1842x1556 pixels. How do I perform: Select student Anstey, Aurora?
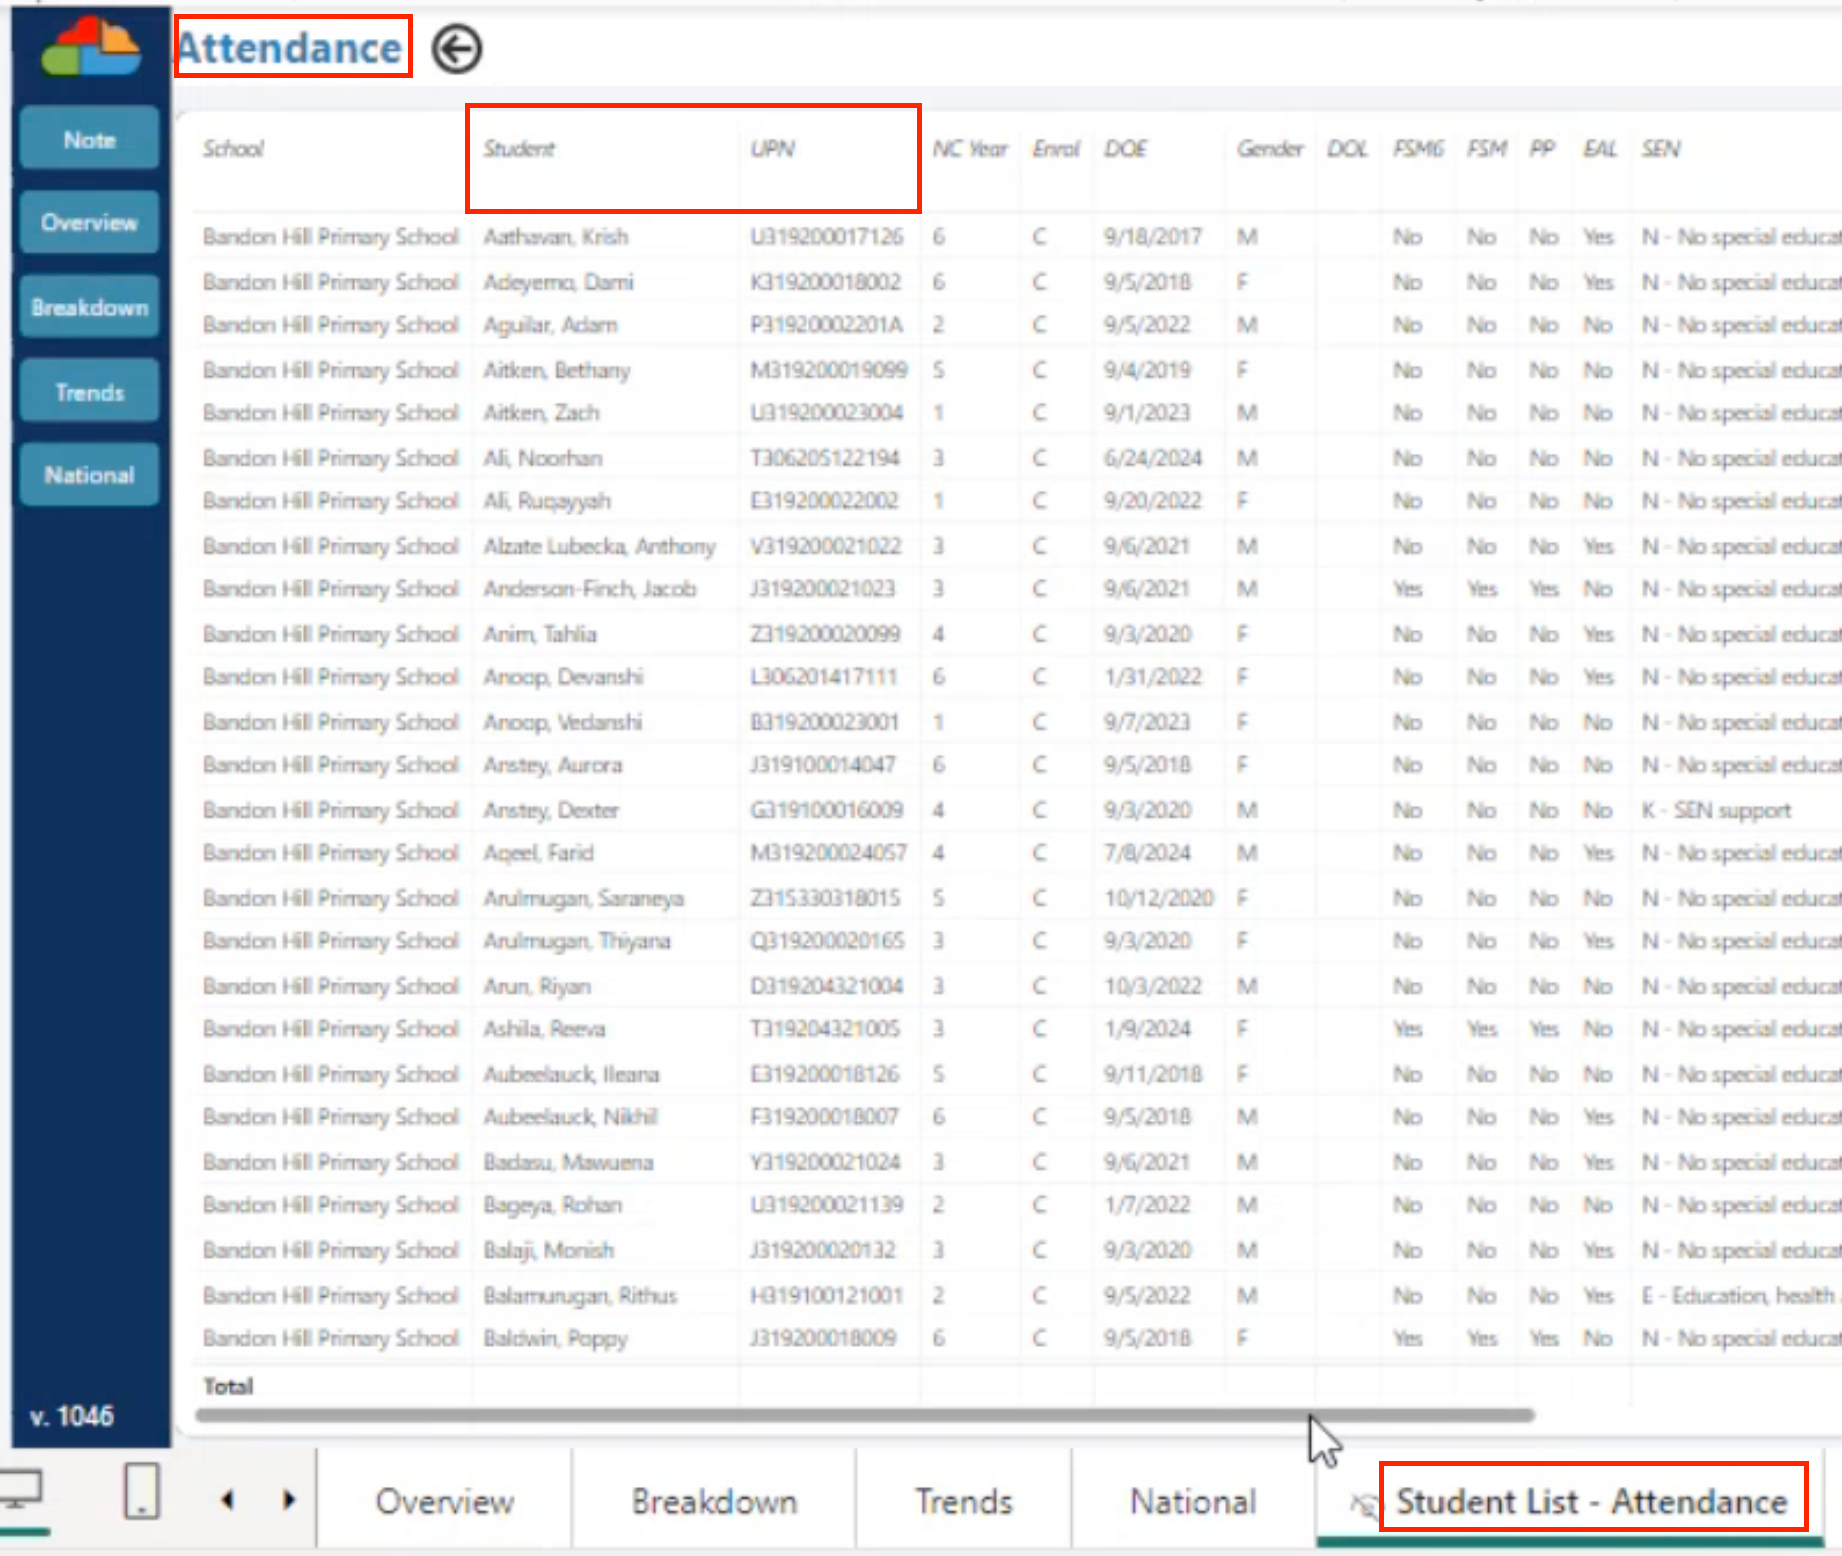coord(553,765)
